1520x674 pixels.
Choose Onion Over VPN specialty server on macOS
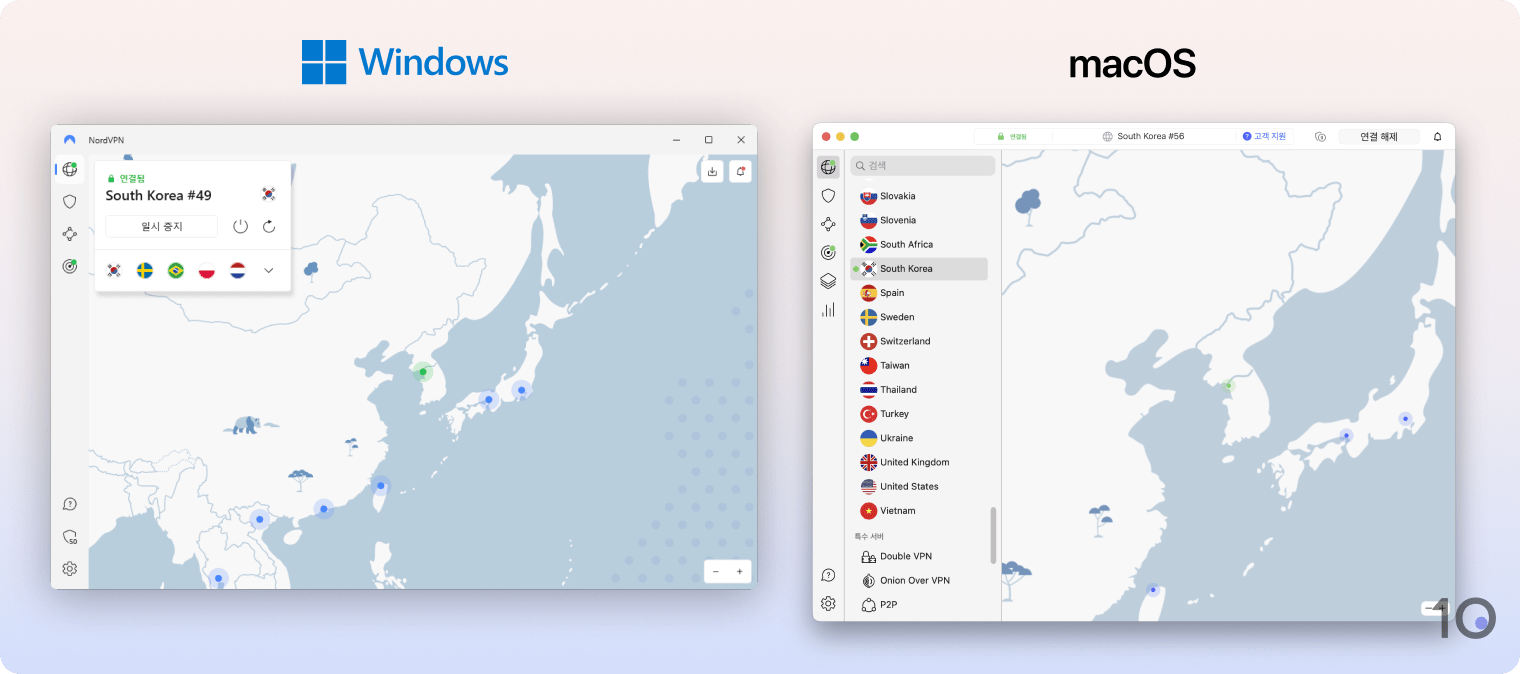click(919, 580)
